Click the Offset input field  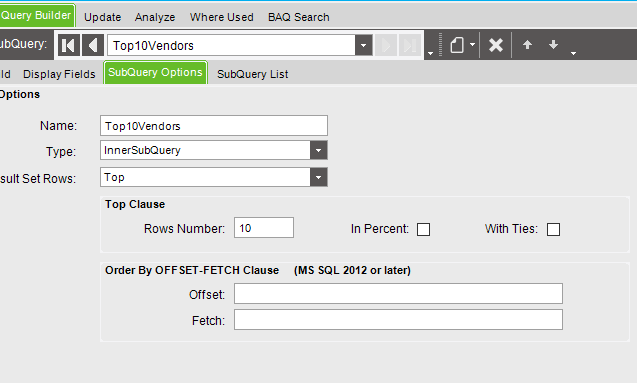tap(398, 294)
